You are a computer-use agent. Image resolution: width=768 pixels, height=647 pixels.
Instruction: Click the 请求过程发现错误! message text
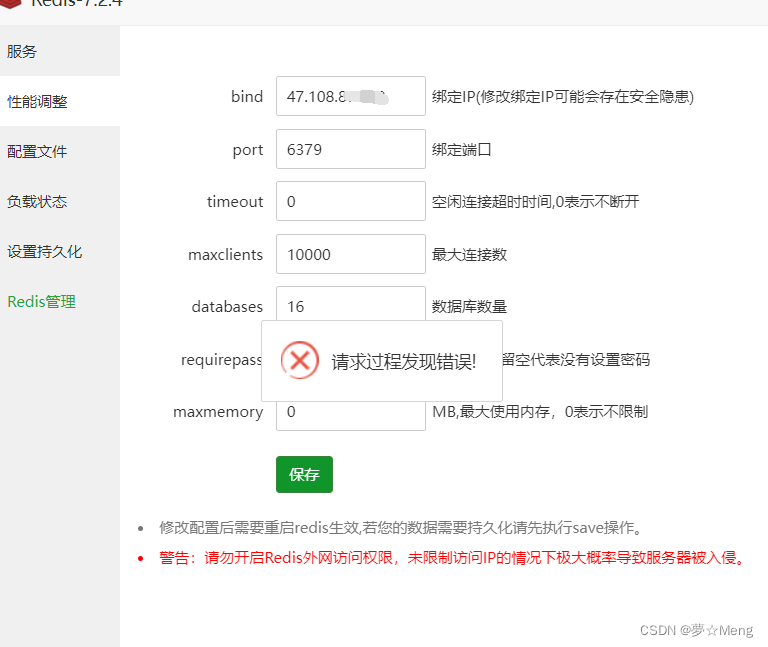(404, 362)
